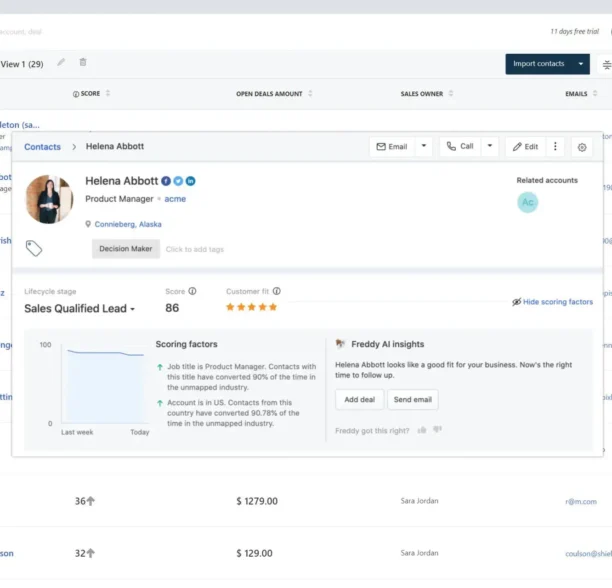The width and height of the screenshot is (612, 588).
Task: Click the table filter icon beside Import contacts
Action: tap(606, 64)
